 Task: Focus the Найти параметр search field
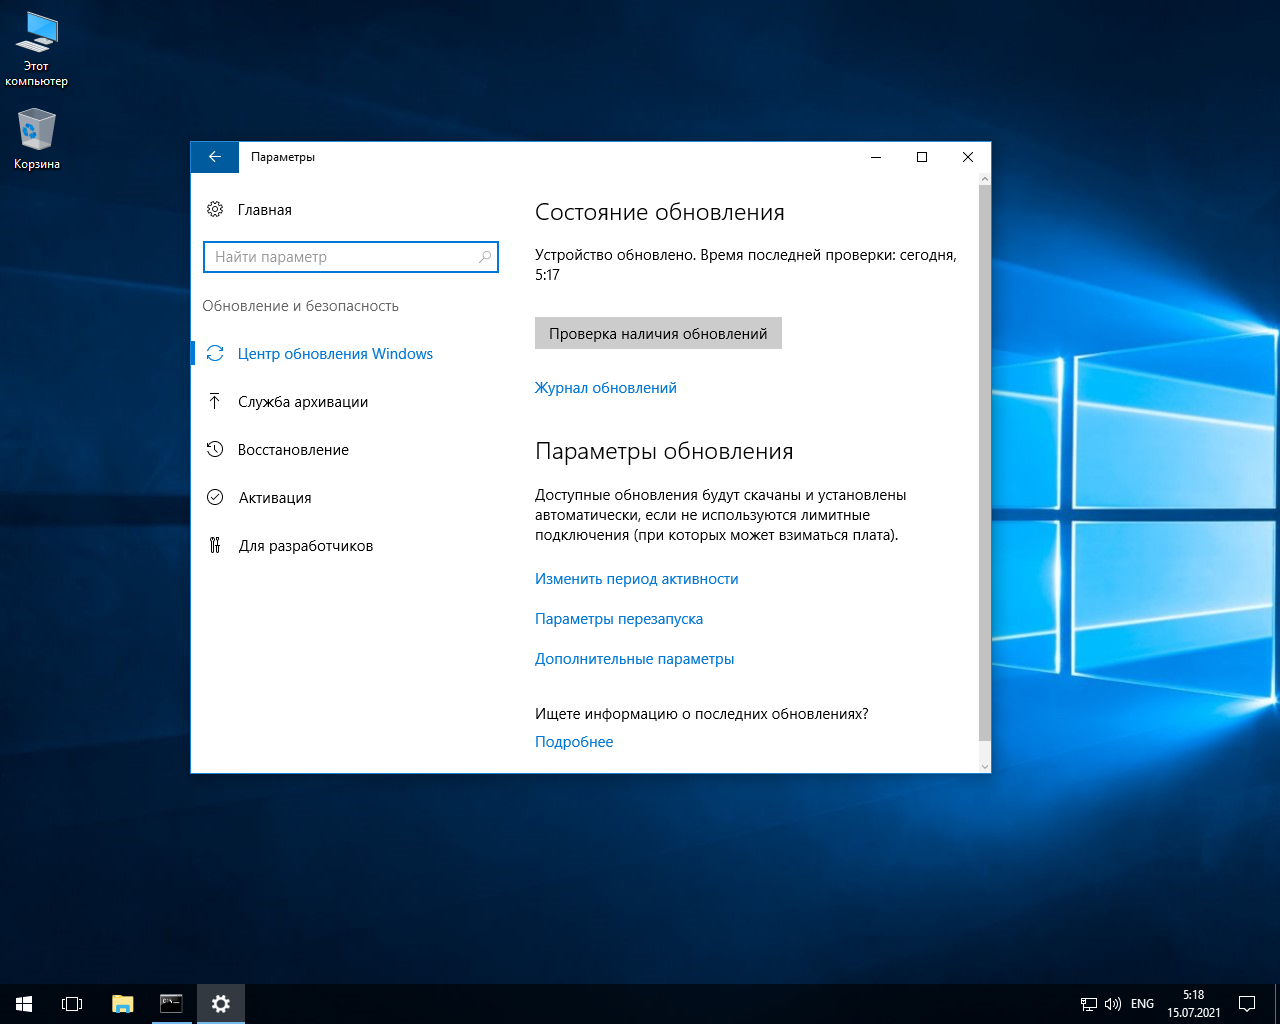(x=340, y=257)
